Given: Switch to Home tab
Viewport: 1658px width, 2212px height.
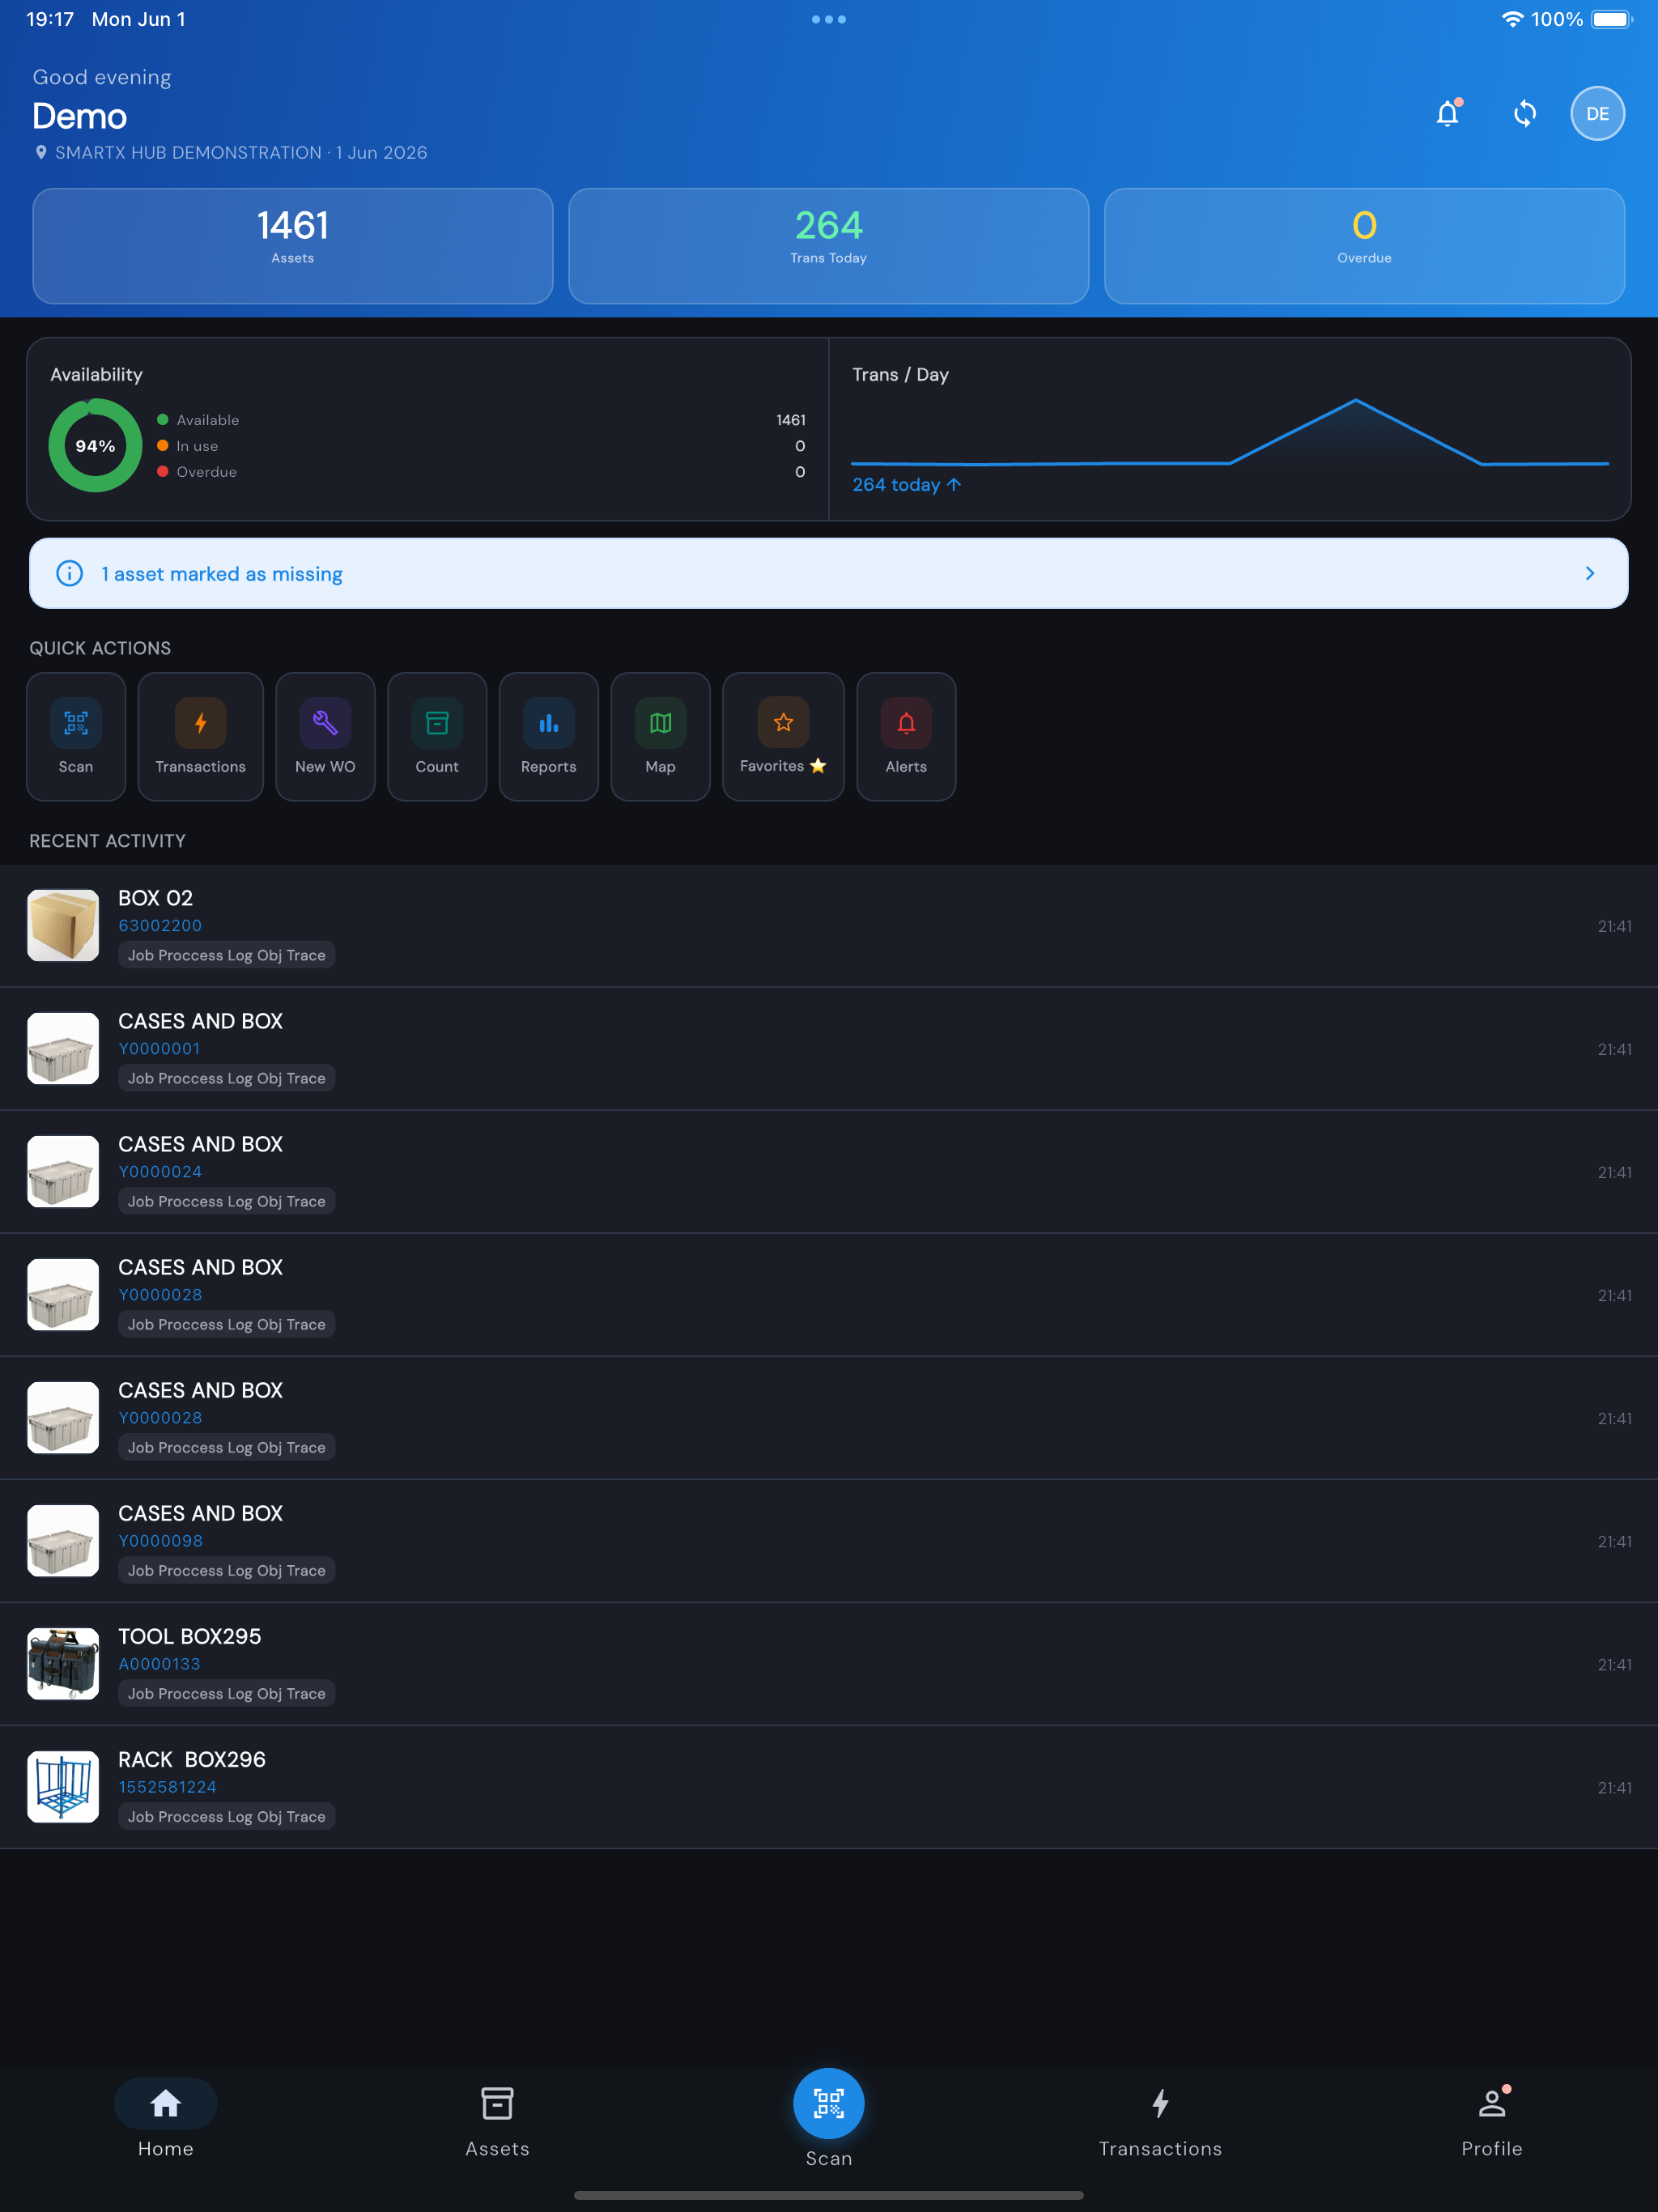Looking at the screenshot, I should (166, 2120).
